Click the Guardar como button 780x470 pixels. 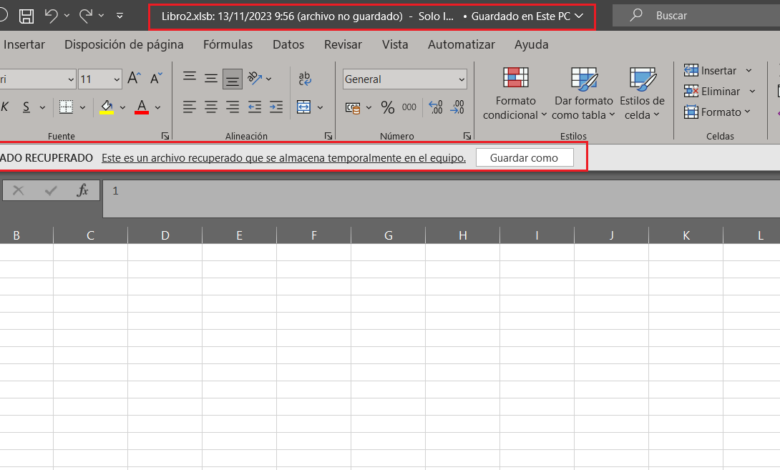[x=524, y=158]
